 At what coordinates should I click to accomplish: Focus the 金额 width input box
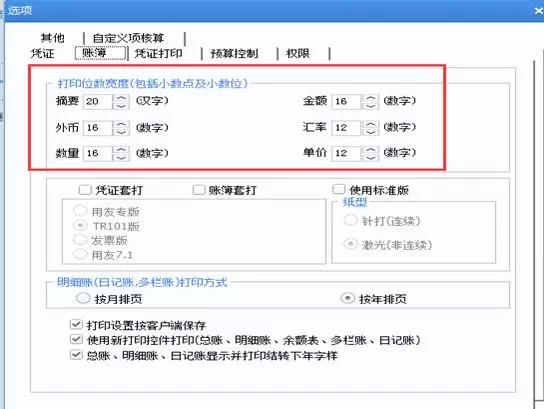346,101
